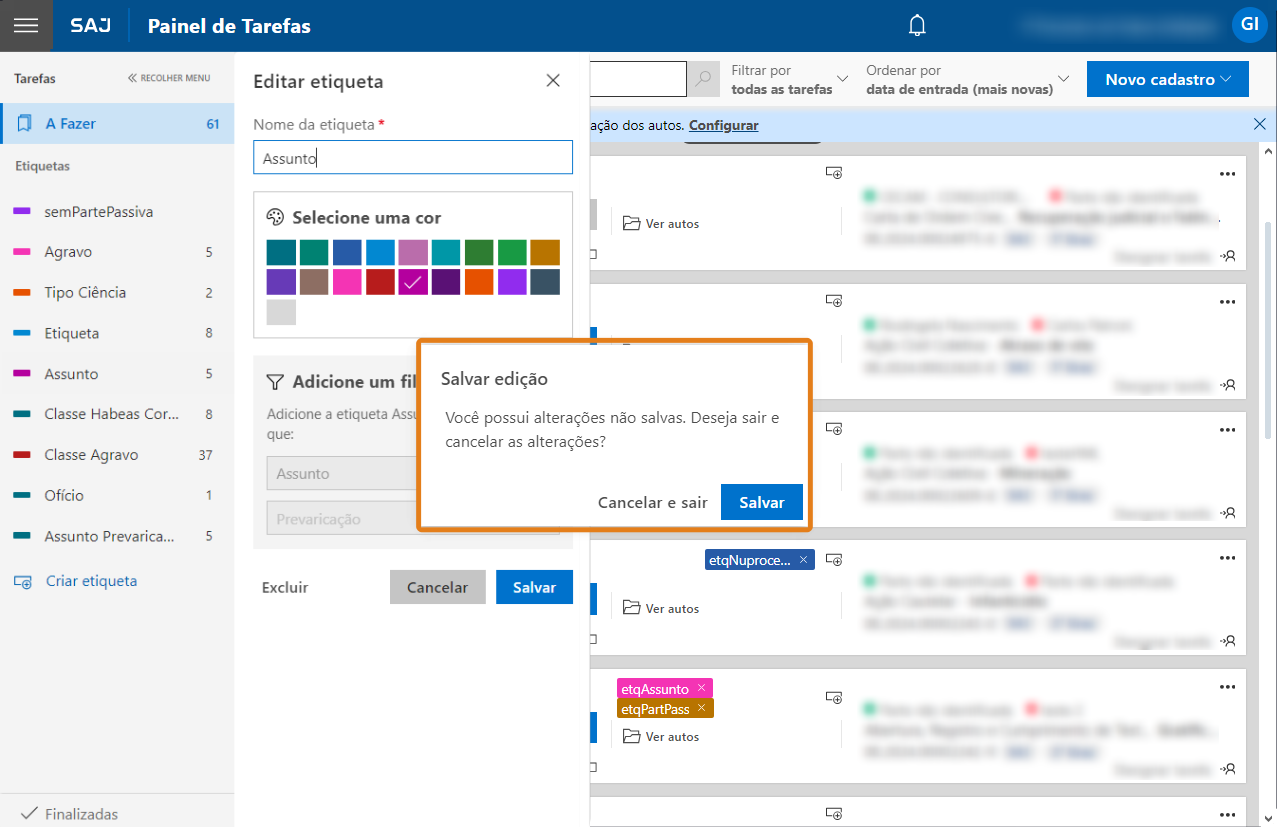Click the Nome da etiqueta field
1277x827 pixels.
(413, 158)
